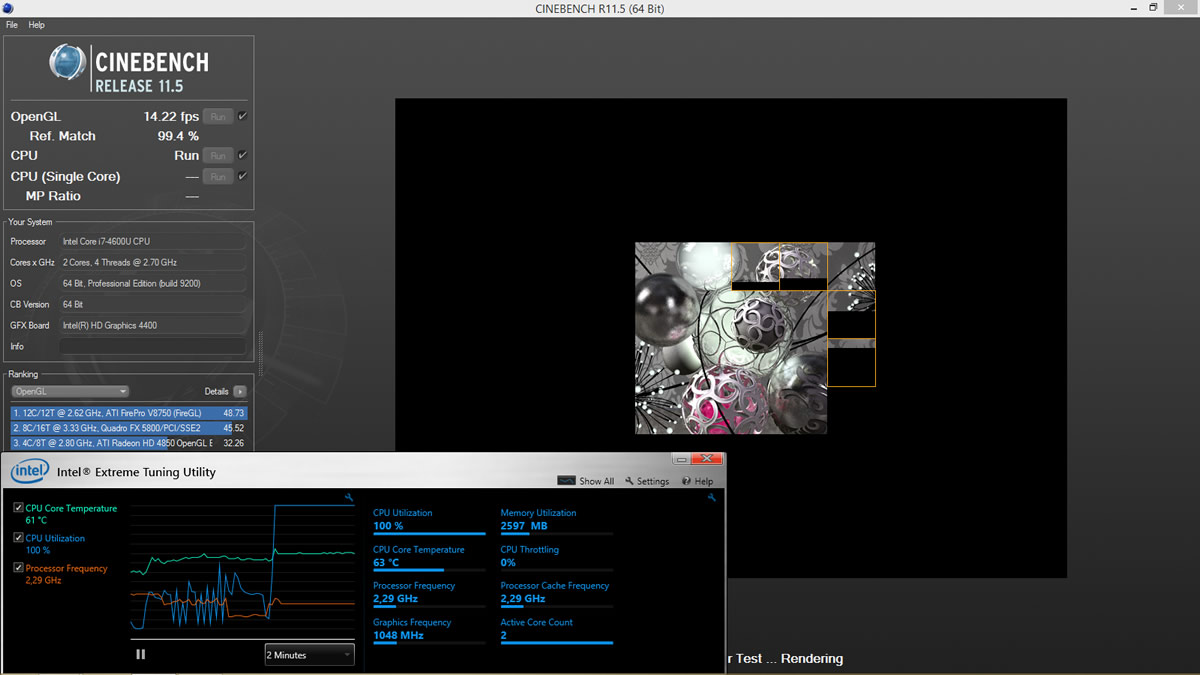Screen dimensions: 1200x675
Task: Select ranking entry 12C/12T ATI FirePro V8750
Action: coord(128,413)
